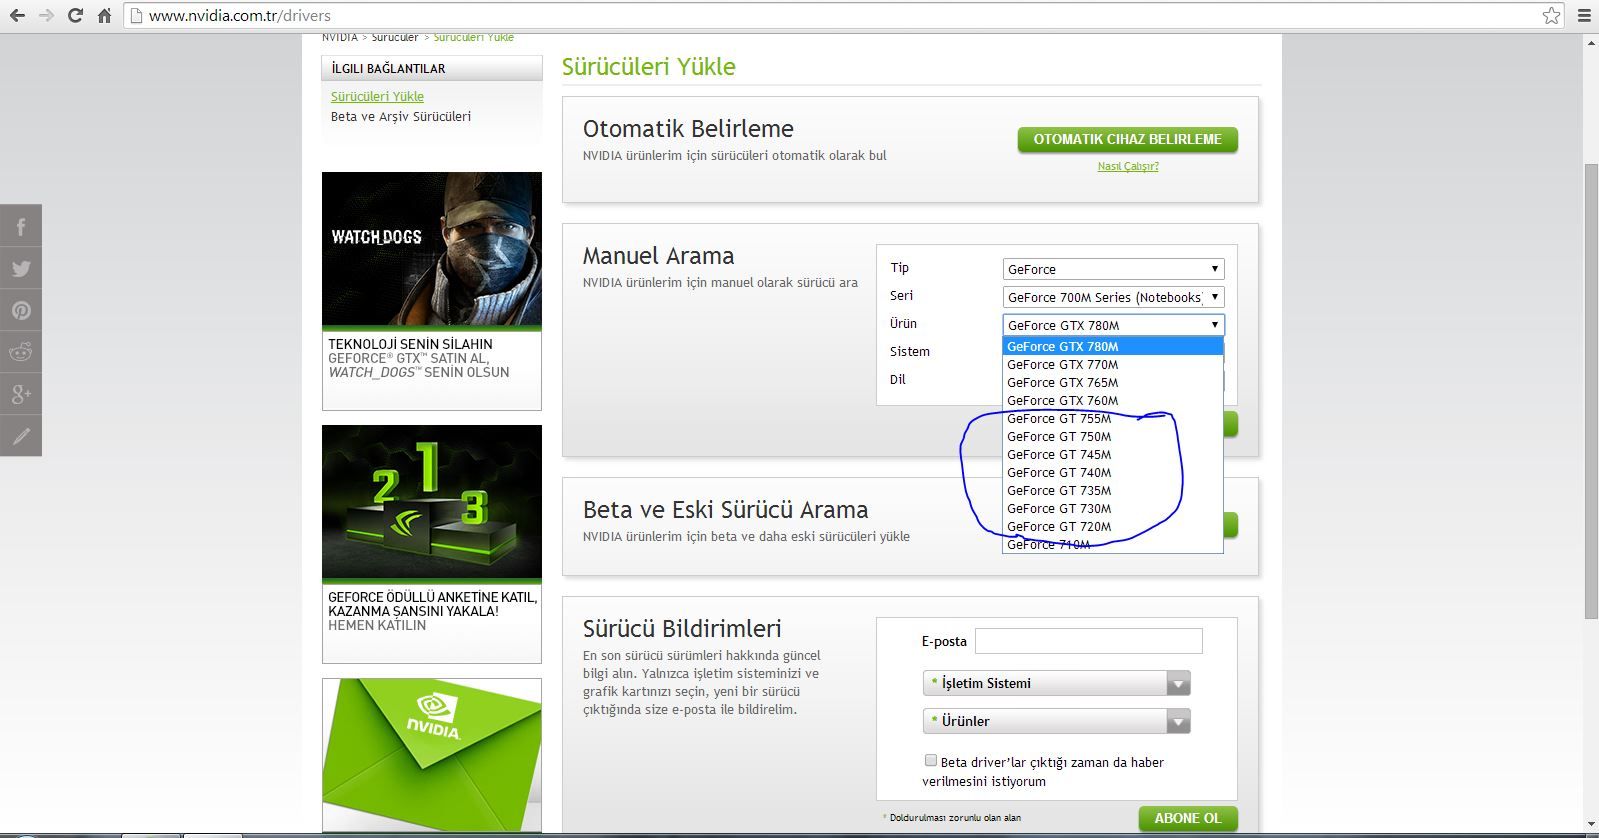This screenshot has width=1599, height=838.
Task: Bookmark this page with the star
Action: coord(1551,15)
